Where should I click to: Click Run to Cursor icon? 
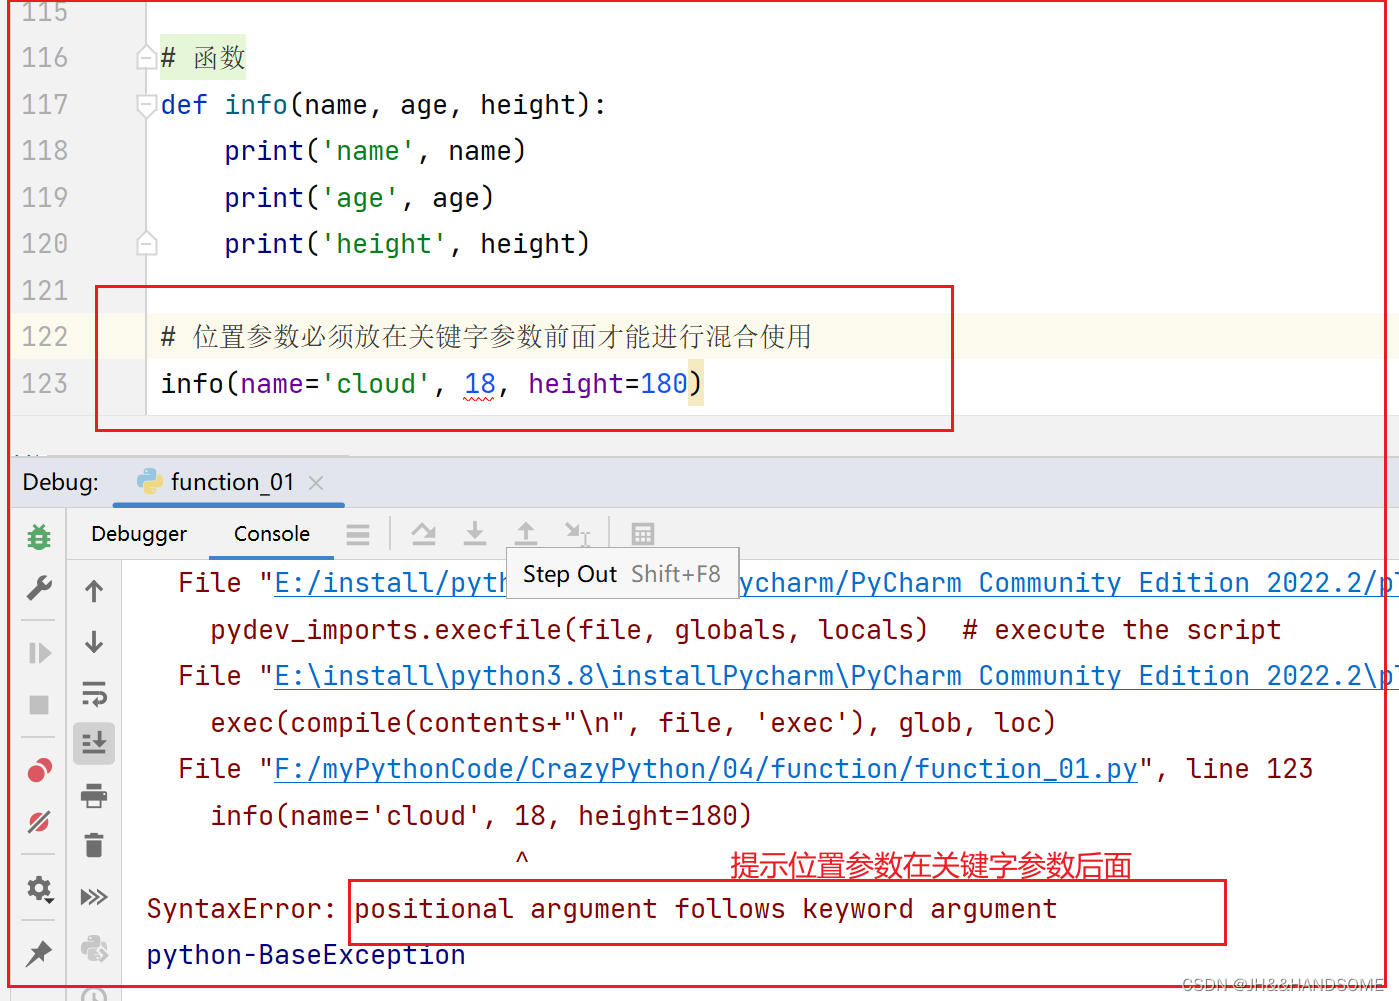tap(578, 534)
